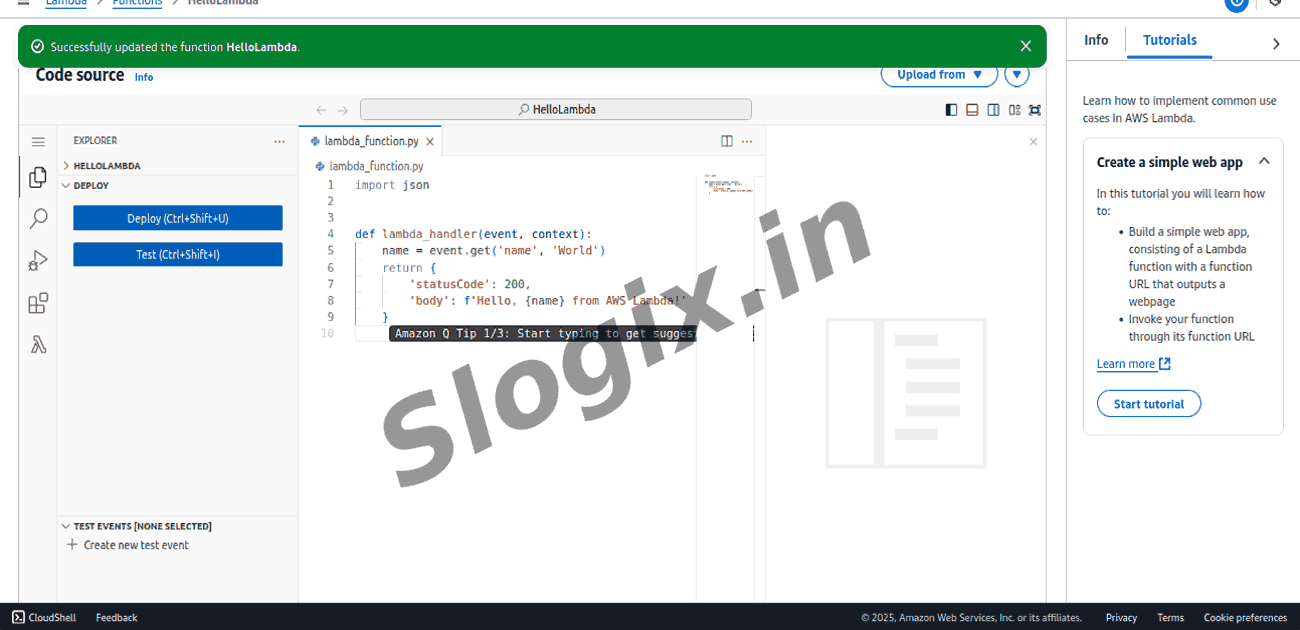Click the hamburger menu above activity bar
Image resolution: width=1300 pixels, height=630 pixels.
coord(38,142)
